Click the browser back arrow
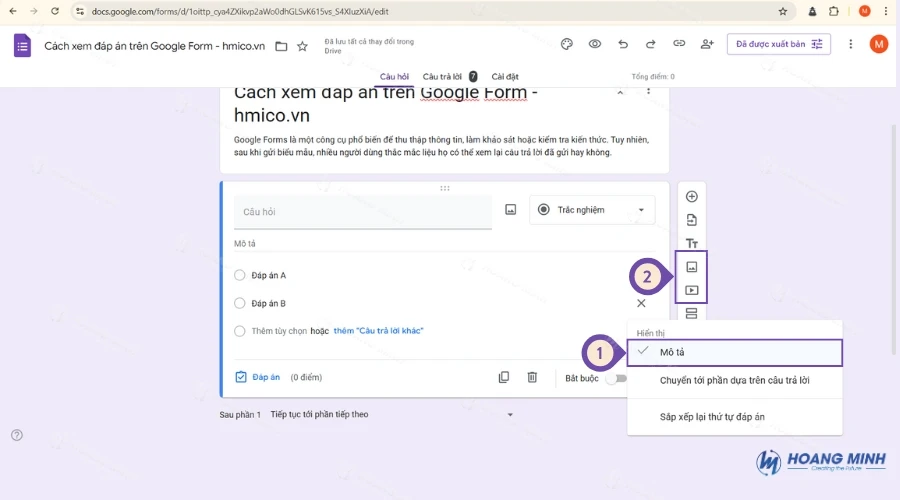The height and width of the screenshot is (500, 900). click(x=13, y=11)
